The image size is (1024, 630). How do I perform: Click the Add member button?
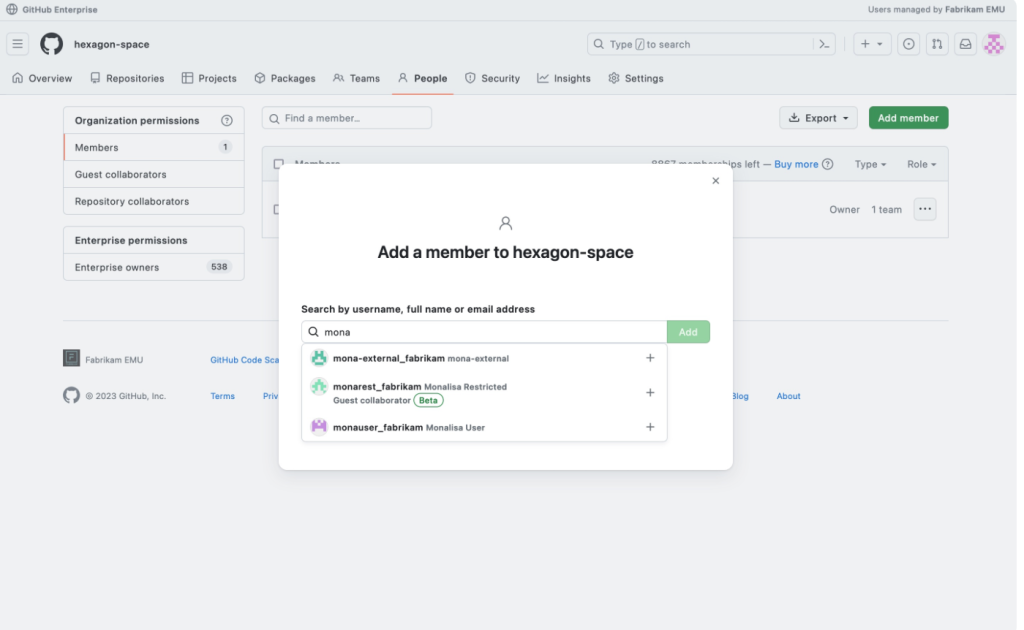(x=908, y=117)
